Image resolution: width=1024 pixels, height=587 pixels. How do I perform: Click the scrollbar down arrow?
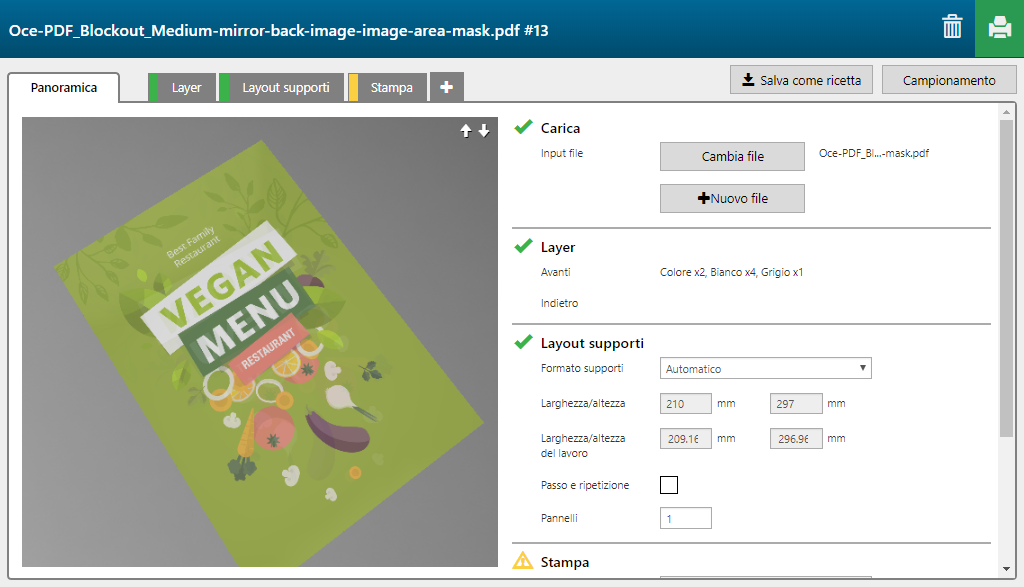pos(1006,569)
